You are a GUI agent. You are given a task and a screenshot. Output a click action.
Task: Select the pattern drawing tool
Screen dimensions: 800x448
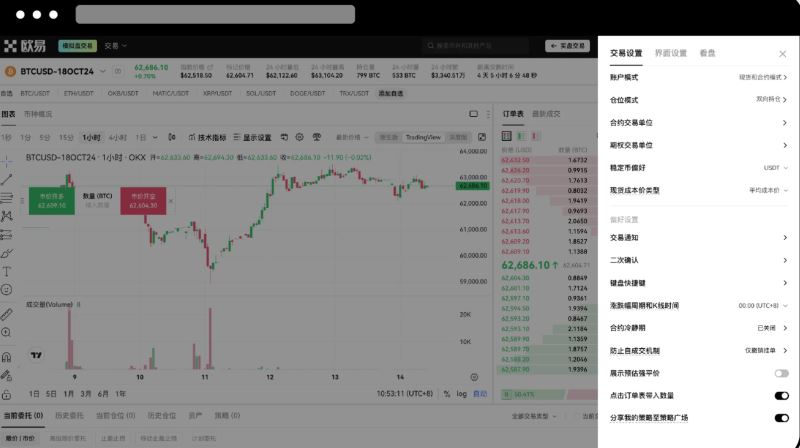click(x=7, y=216)
